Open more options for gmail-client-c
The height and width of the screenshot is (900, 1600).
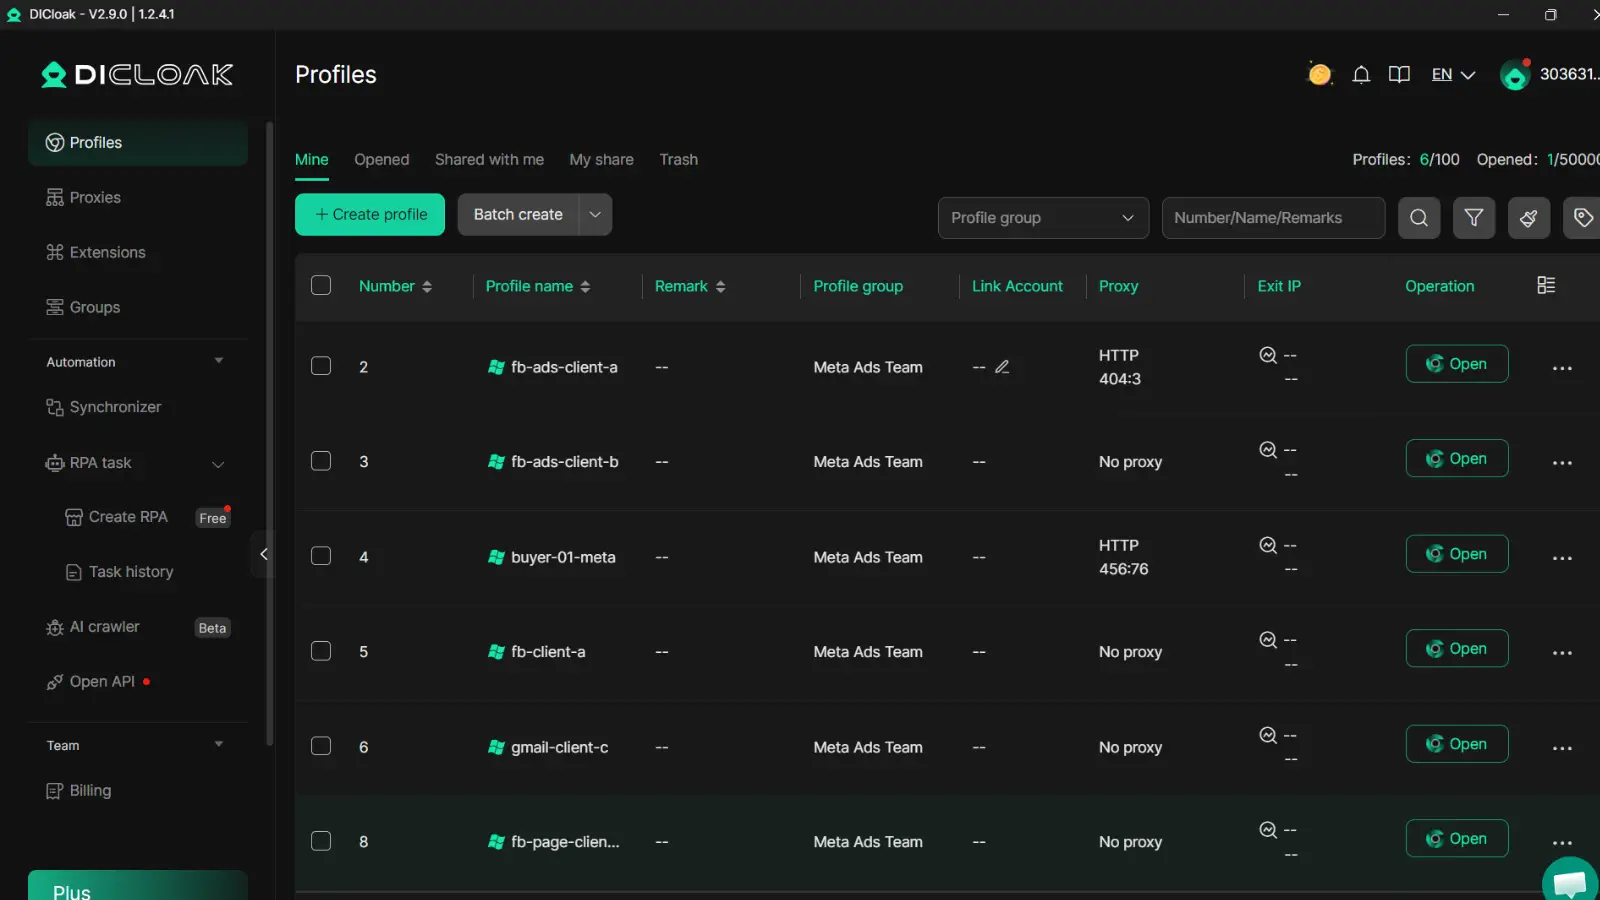point(1562,748)
